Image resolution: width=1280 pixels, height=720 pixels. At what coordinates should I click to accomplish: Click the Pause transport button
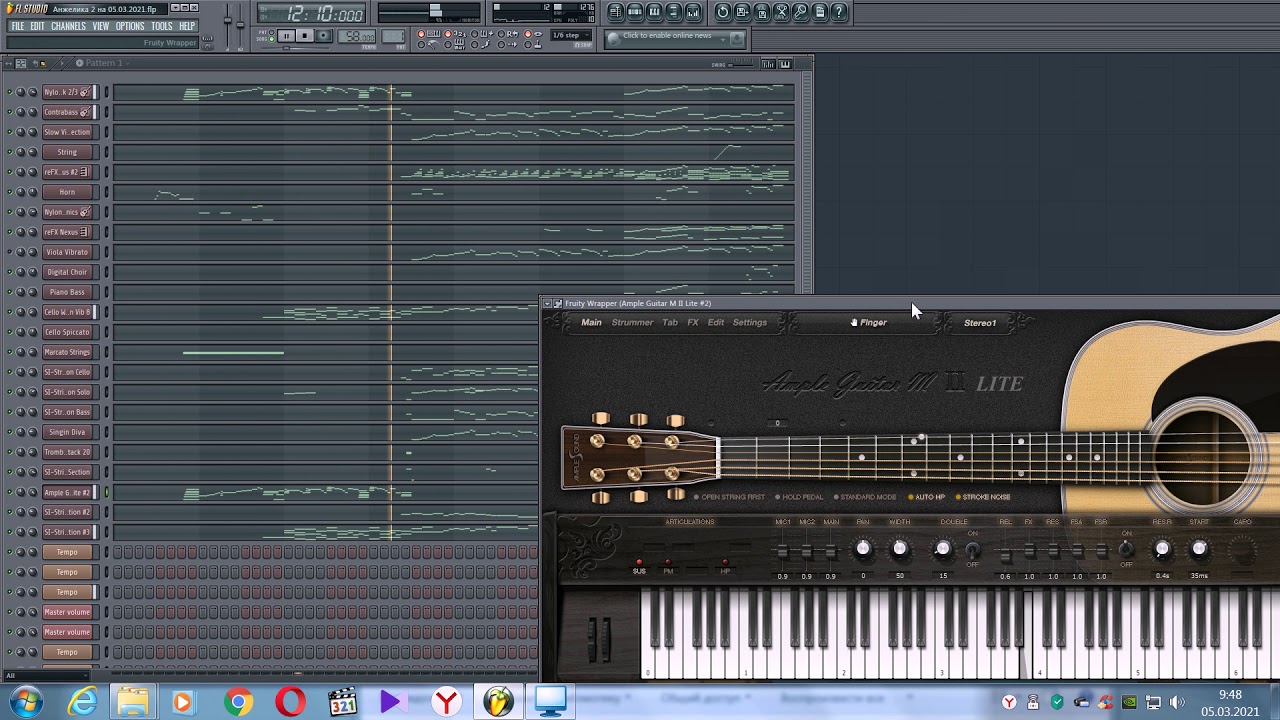(x=286, y=36)
